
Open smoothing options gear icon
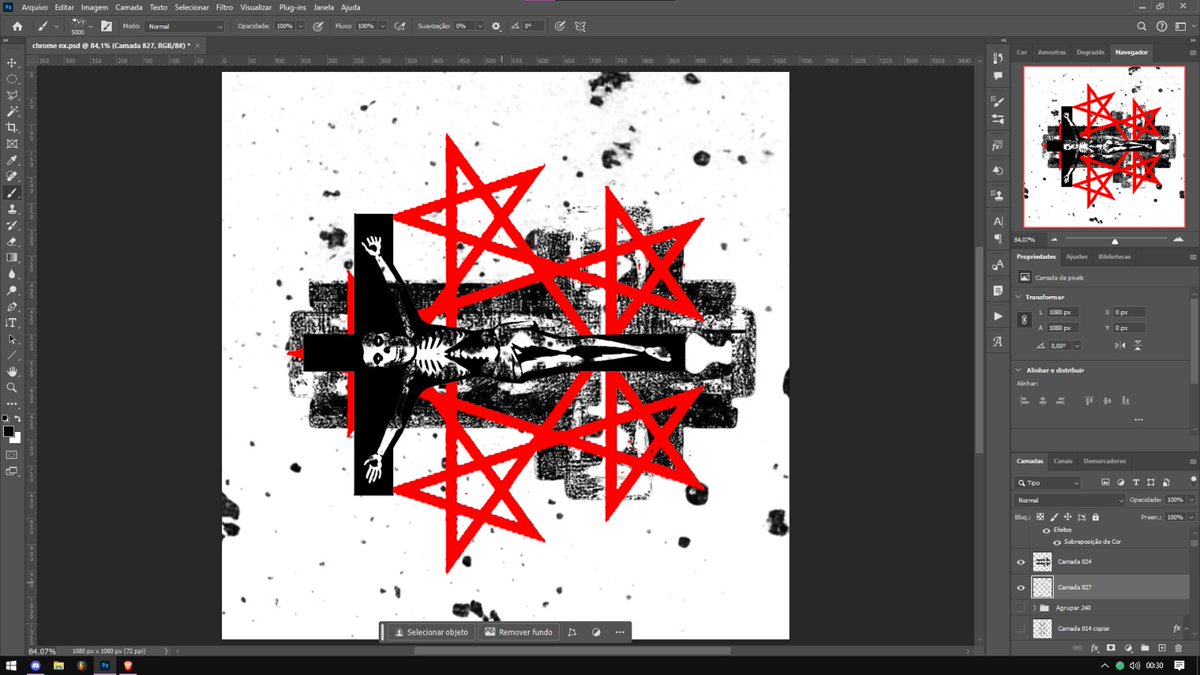point(496,26)
